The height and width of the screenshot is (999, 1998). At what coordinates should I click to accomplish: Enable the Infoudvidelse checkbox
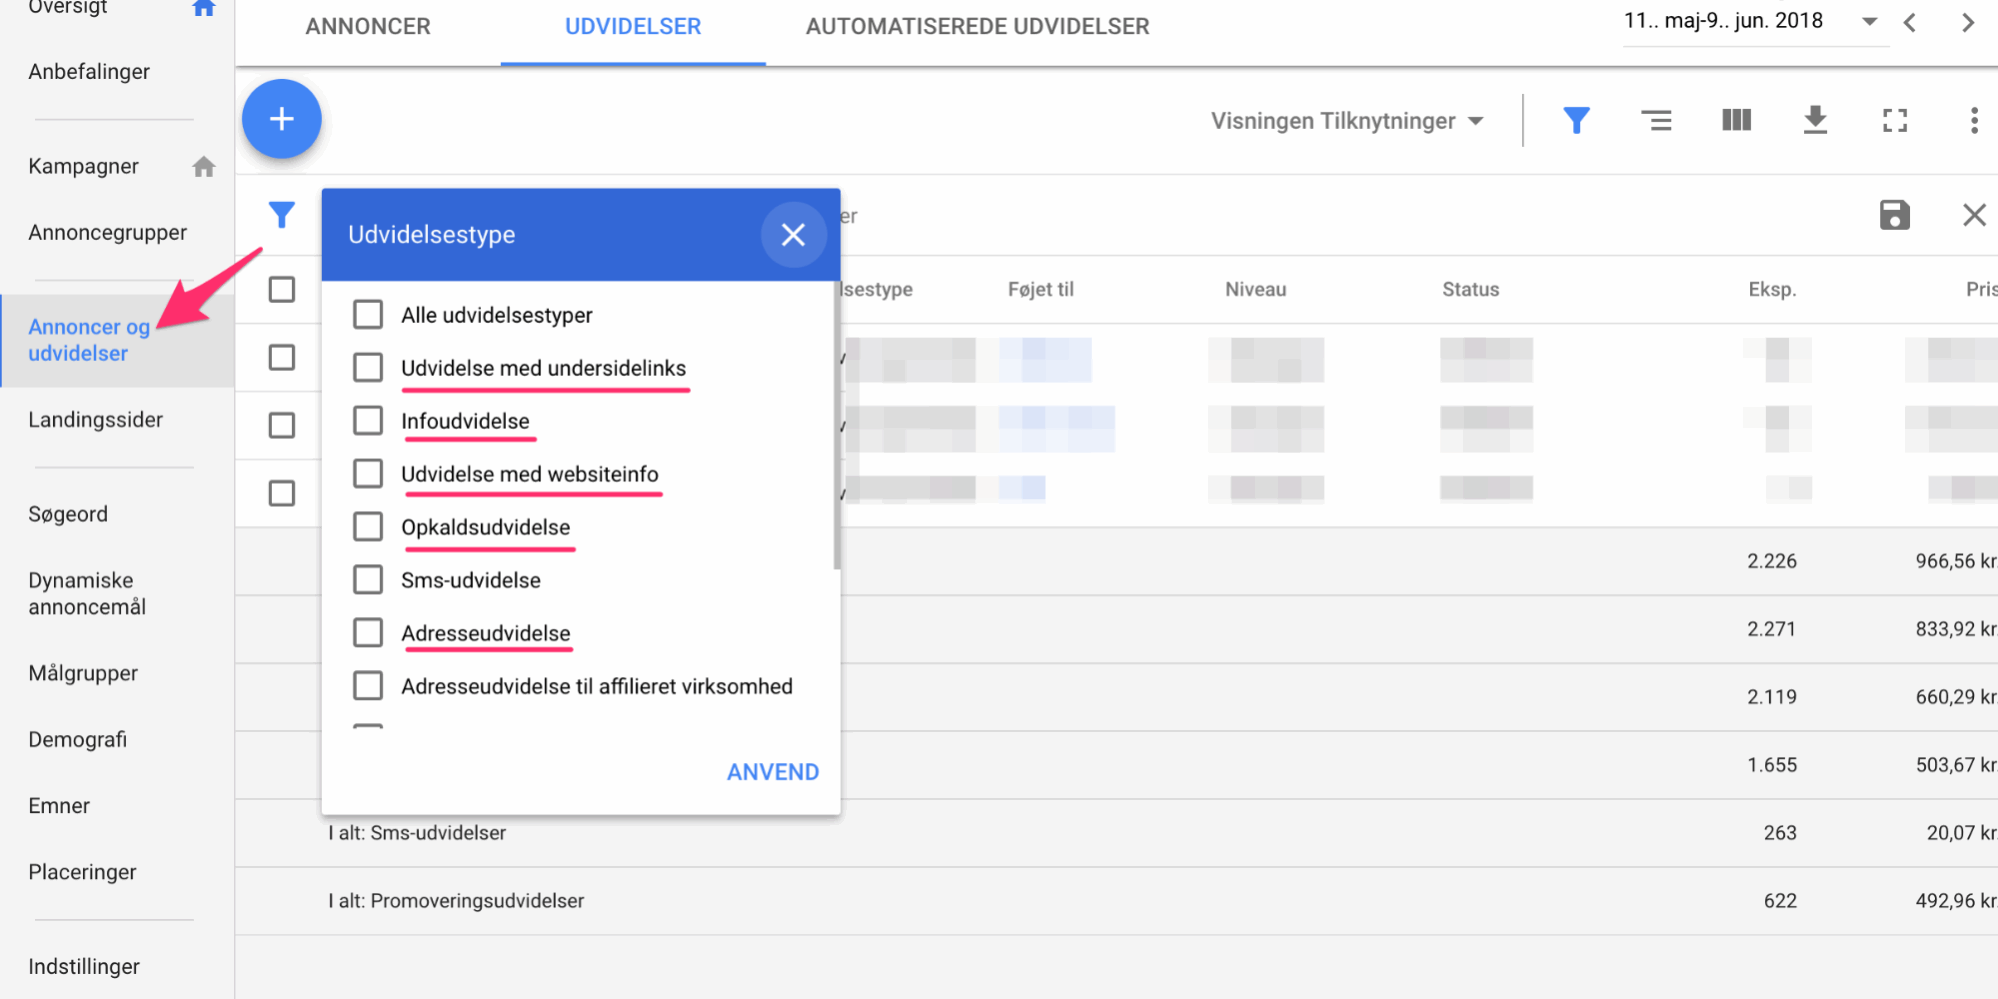point(368,421)
